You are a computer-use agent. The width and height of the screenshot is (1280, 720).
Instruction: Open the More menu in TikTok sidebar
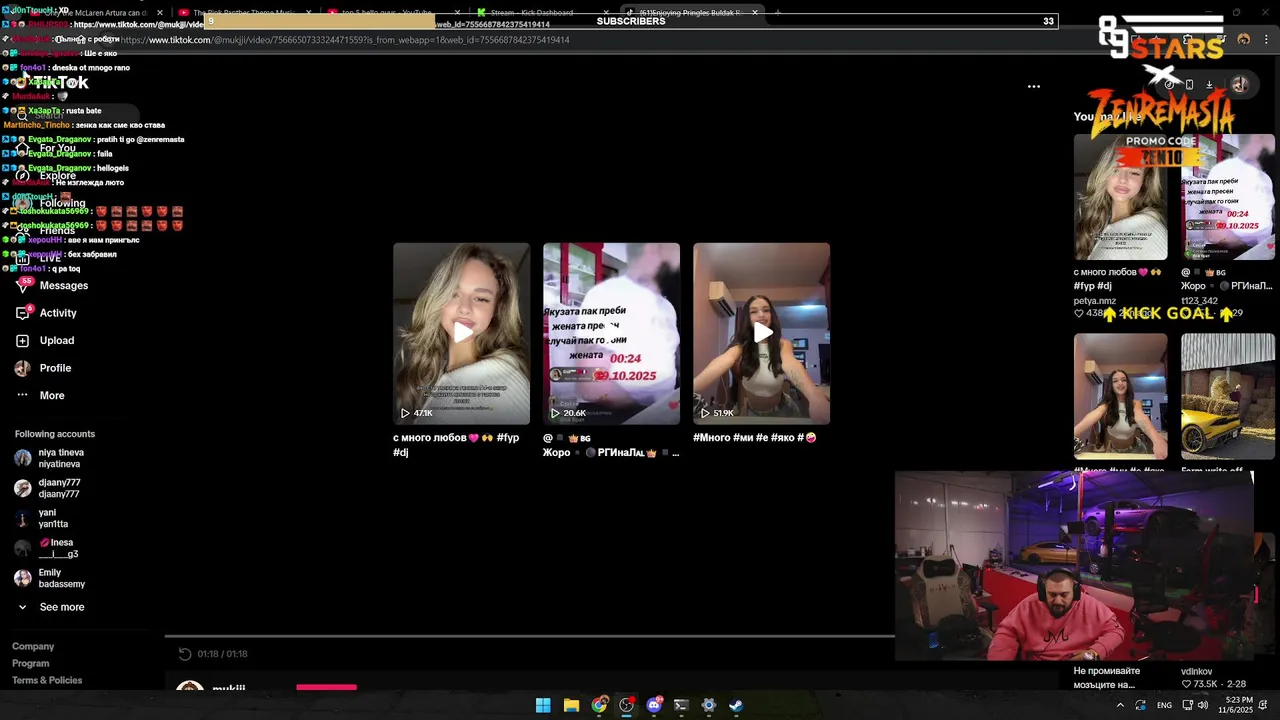click(40, 396)
